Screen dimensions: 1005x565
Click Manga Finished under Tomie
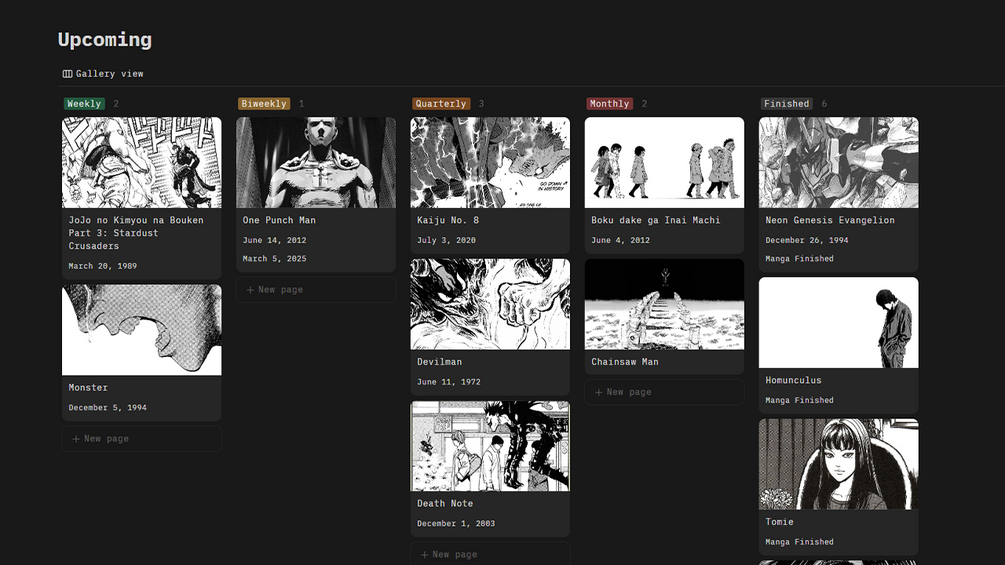[799, 542]
